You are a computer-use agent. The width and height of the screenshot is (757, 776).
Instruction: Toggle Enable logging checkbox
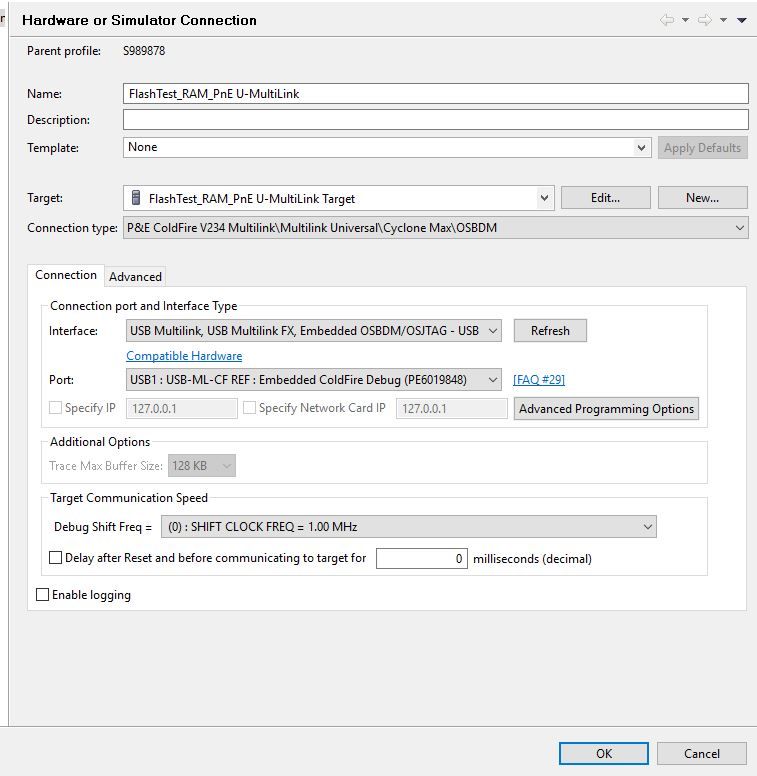point(42,595)
